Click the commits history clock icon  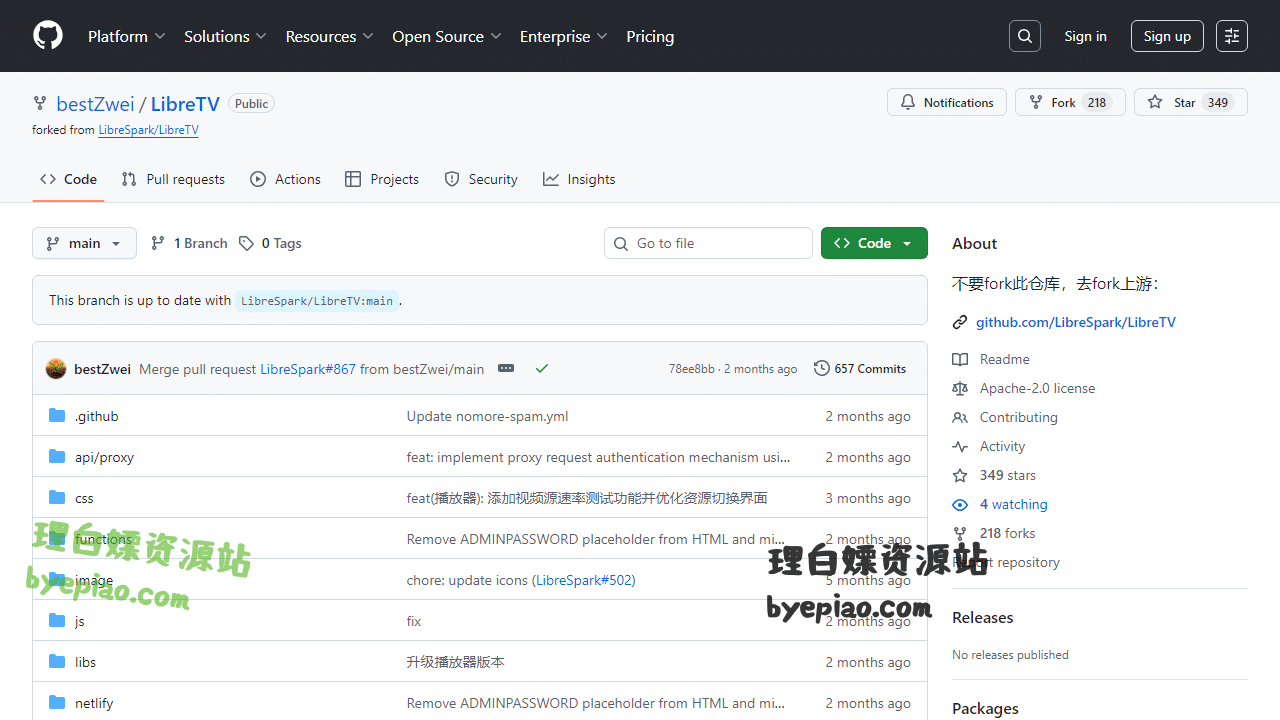(x=822, y=369)
